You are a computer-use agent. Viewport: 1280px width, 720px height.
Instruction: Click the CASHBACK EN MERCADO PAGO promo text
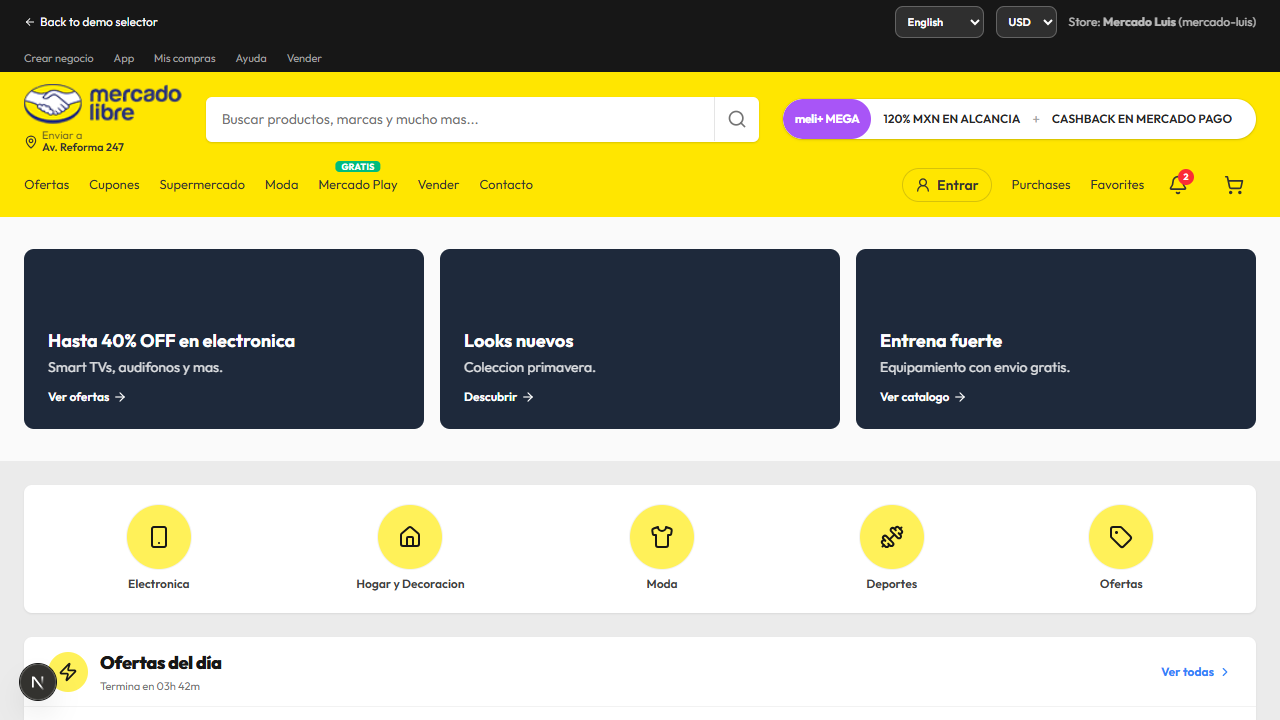tap(1142, 119)
